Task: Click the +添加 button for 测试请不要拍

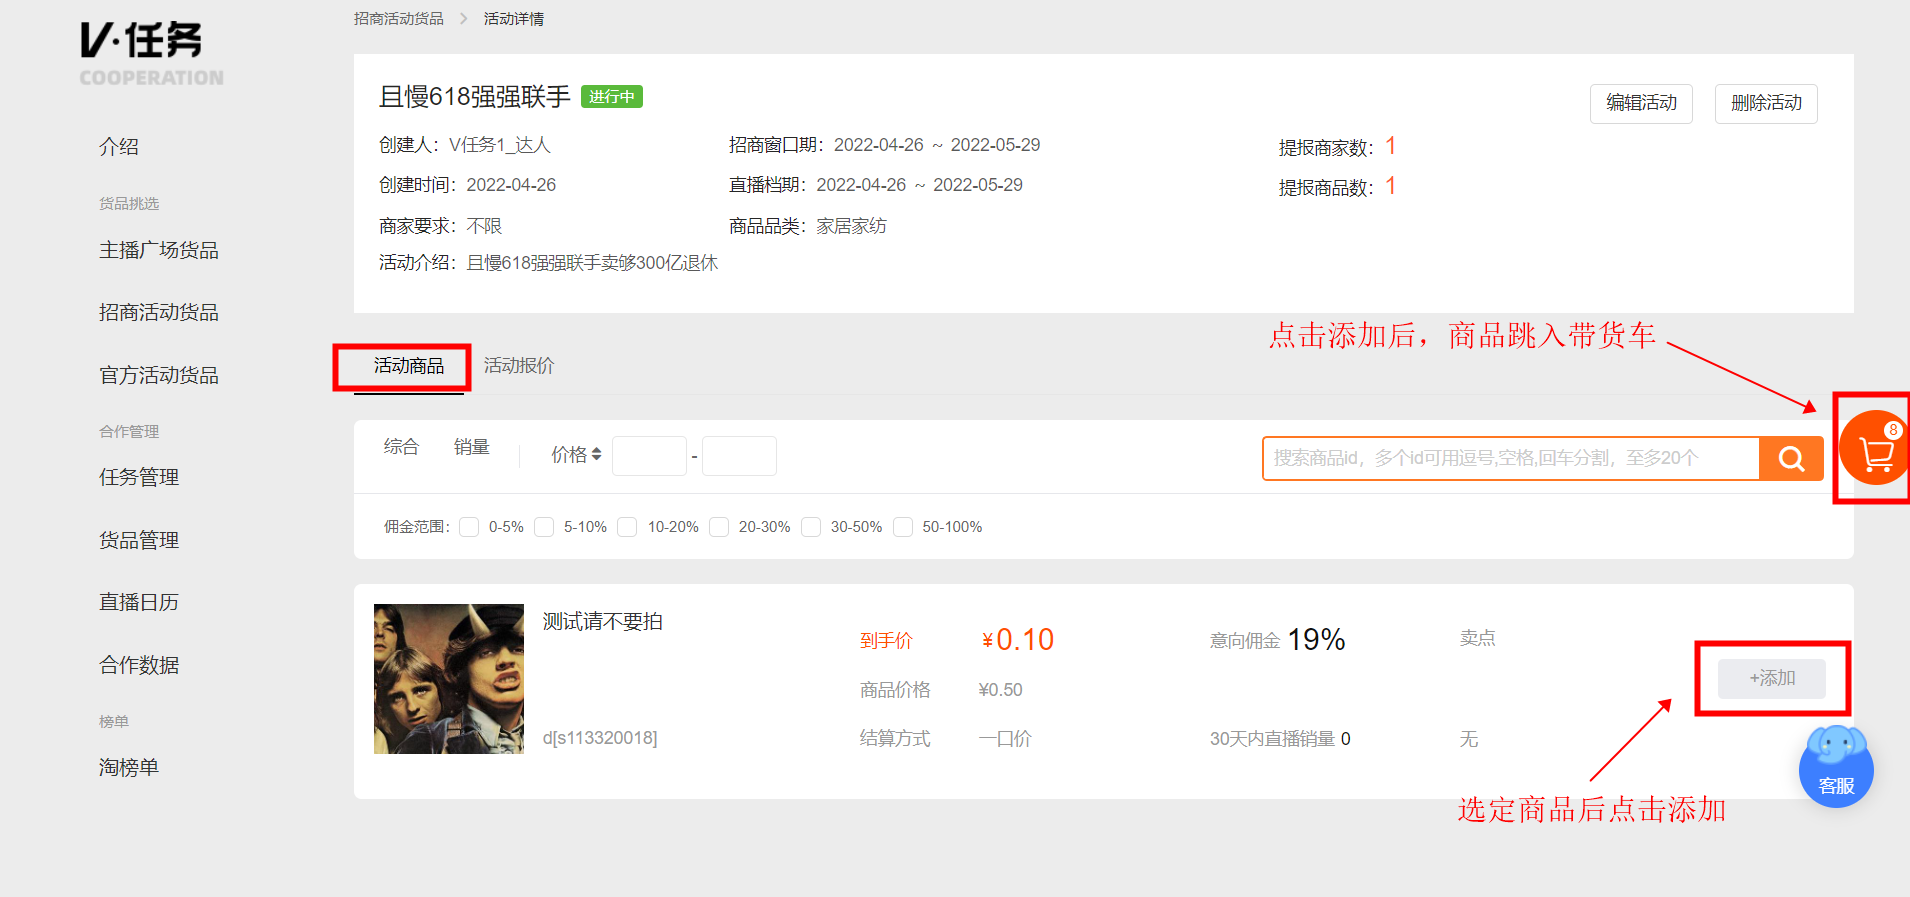Action: pos(1772,679)
